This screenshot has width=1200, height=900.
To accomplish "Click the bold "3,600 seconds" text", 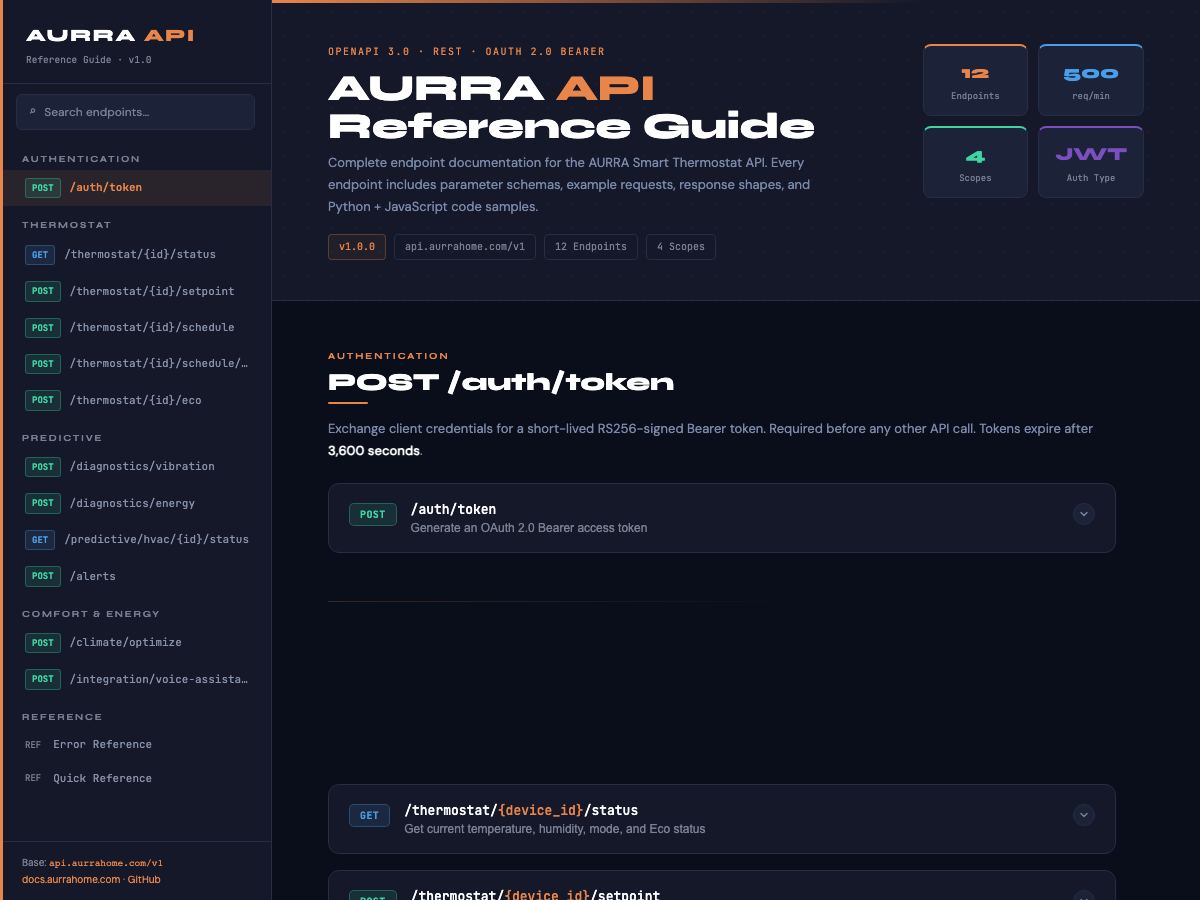I will click(x=374, y=451).
